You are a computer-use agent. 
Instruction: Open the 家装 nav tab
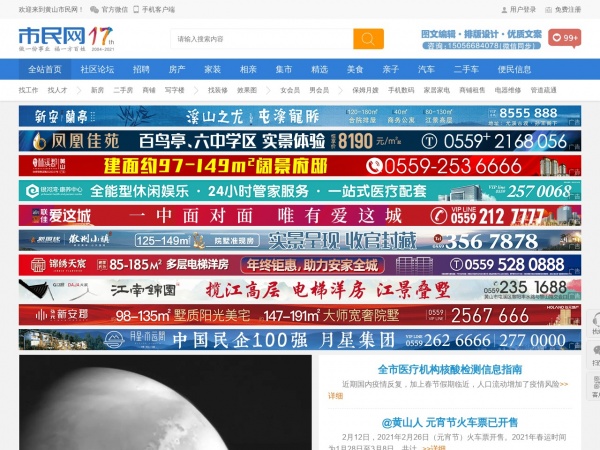click(212, 69)
